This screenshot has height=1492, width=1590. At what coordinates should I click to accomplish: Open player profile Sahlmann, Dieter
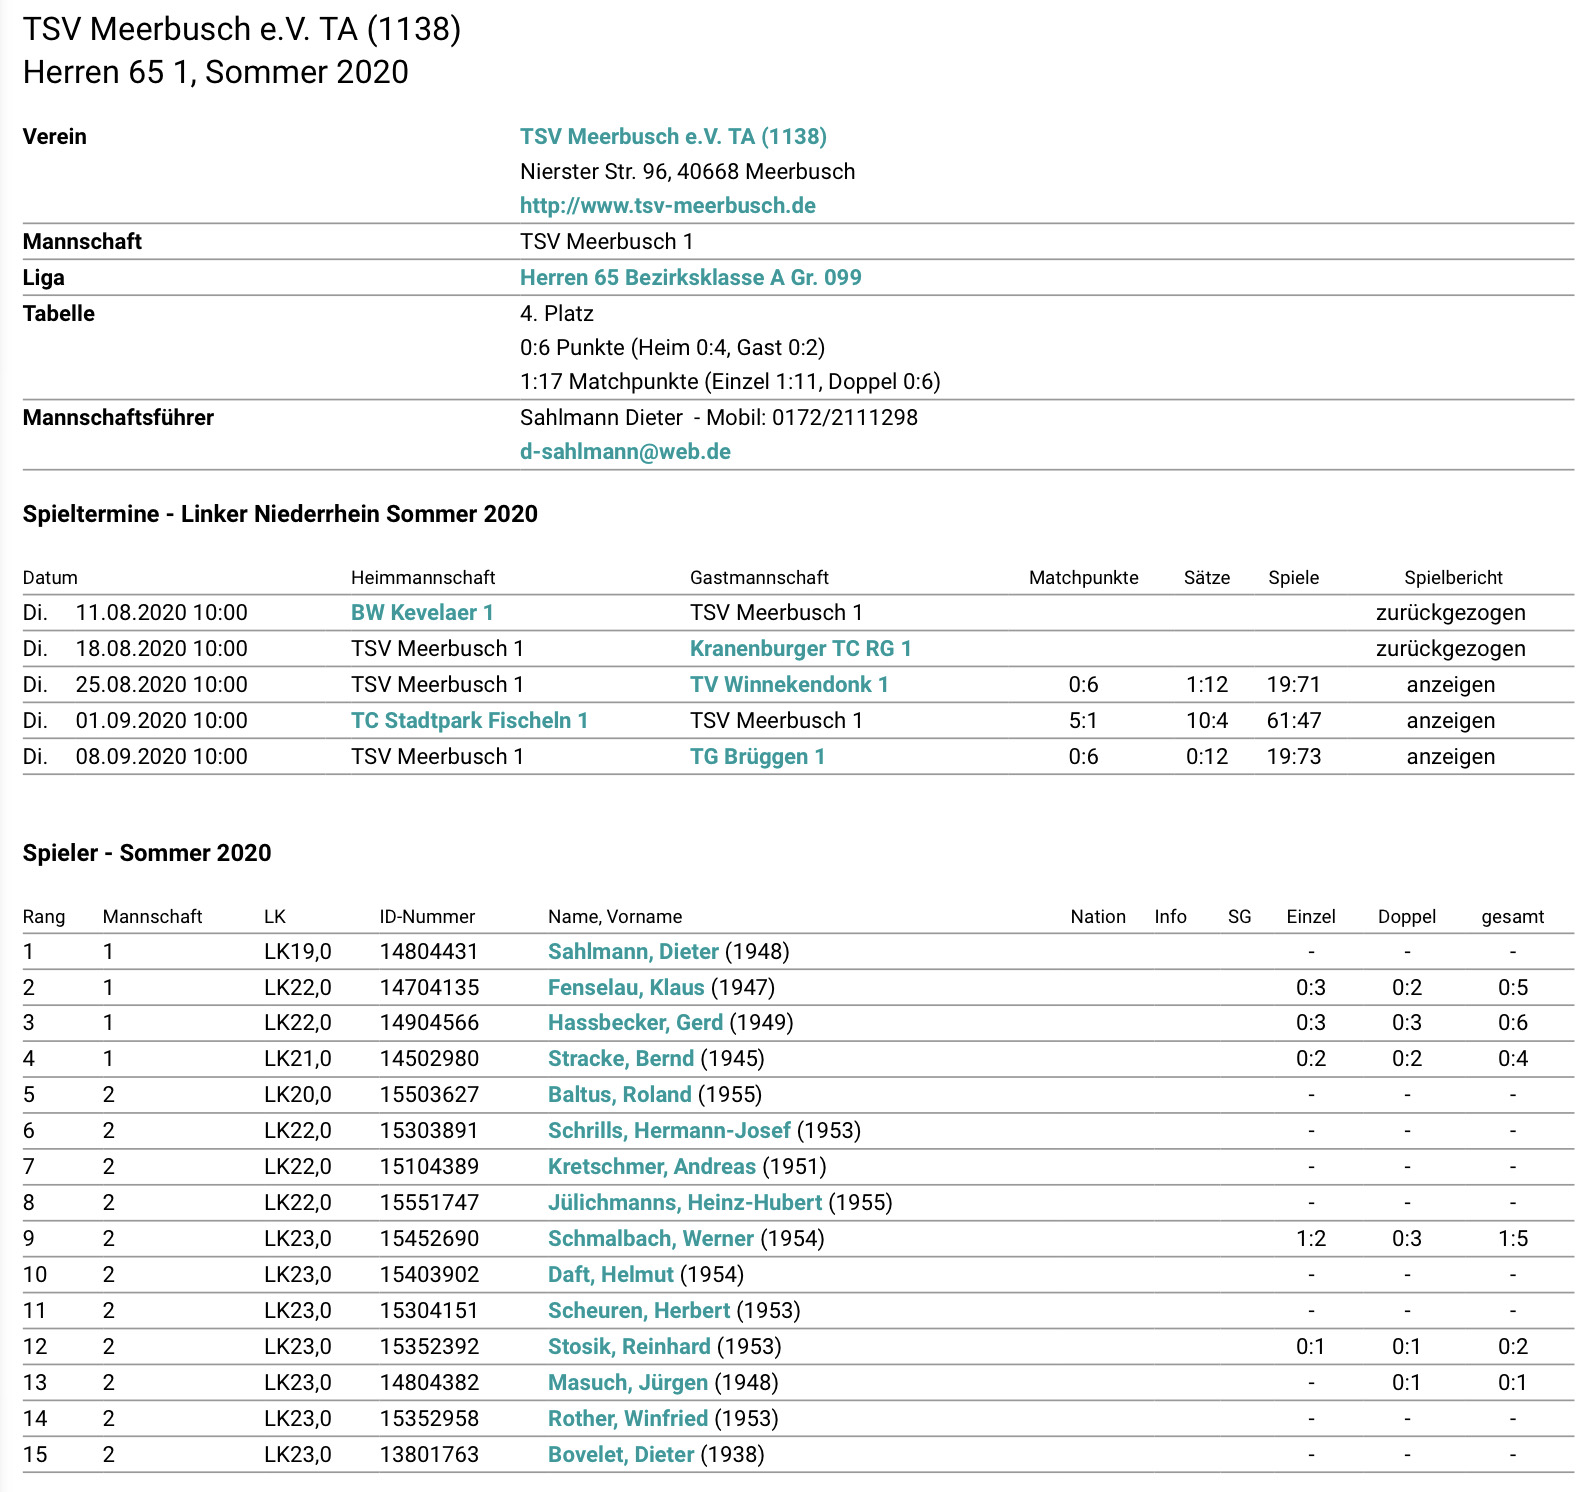click(633, 951)
